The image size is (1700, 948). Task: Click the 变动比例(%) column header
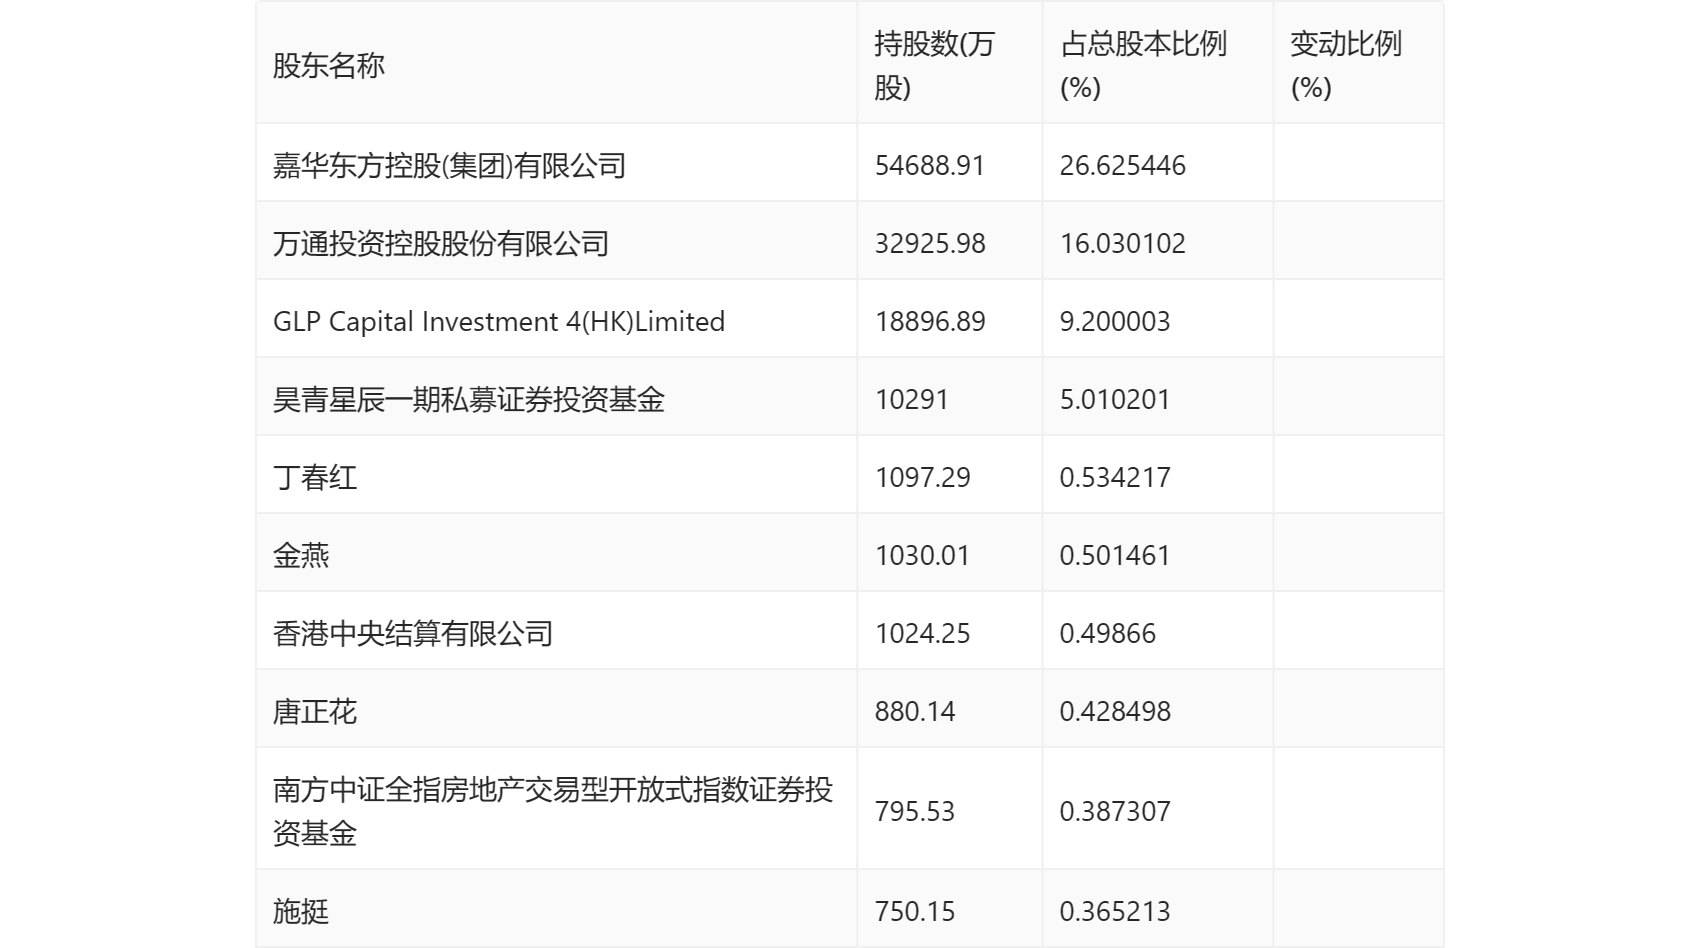click(1345, 66)
